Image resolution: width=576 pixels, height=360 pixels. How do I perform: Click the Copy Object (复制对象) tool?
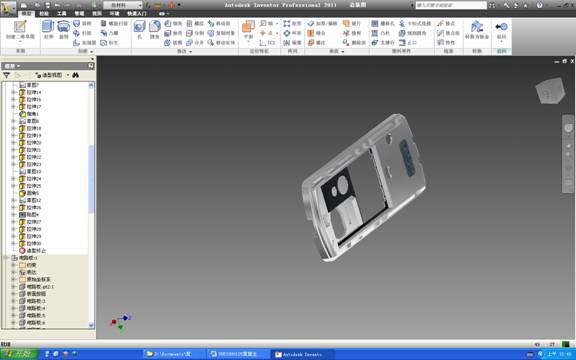[x=221, y=33]
